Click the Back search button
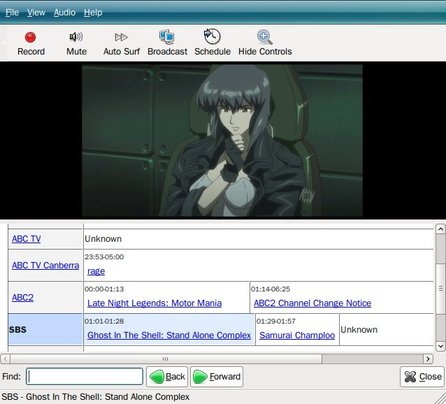This screenshot has width=446, height=404. [167, 377]
